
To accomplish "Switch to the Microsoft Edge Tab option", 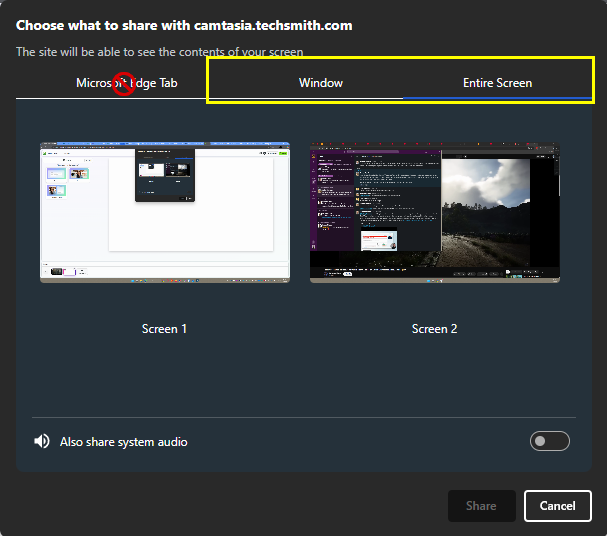I will coord(126,83).
